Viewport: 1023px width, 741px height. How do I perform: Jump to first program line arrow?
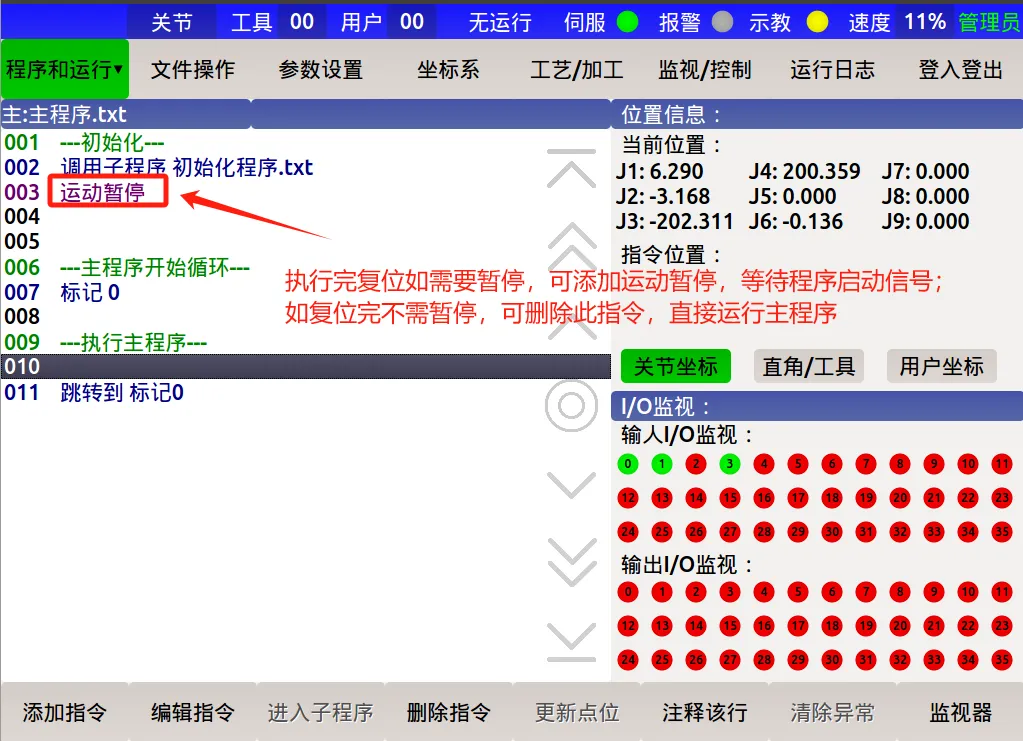pos(571,168)
